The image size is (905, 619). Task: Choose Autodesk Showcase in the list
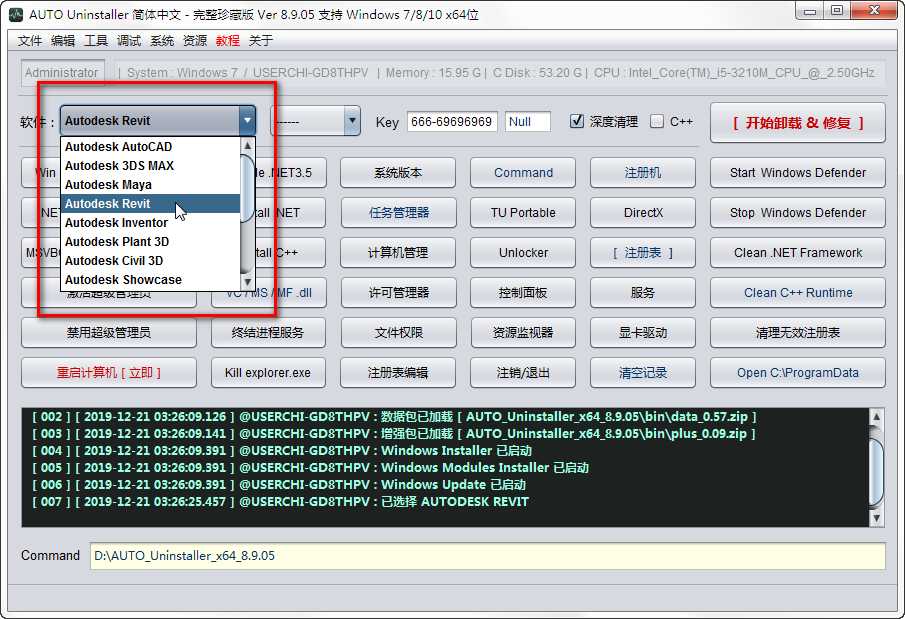tap(150, 280)
